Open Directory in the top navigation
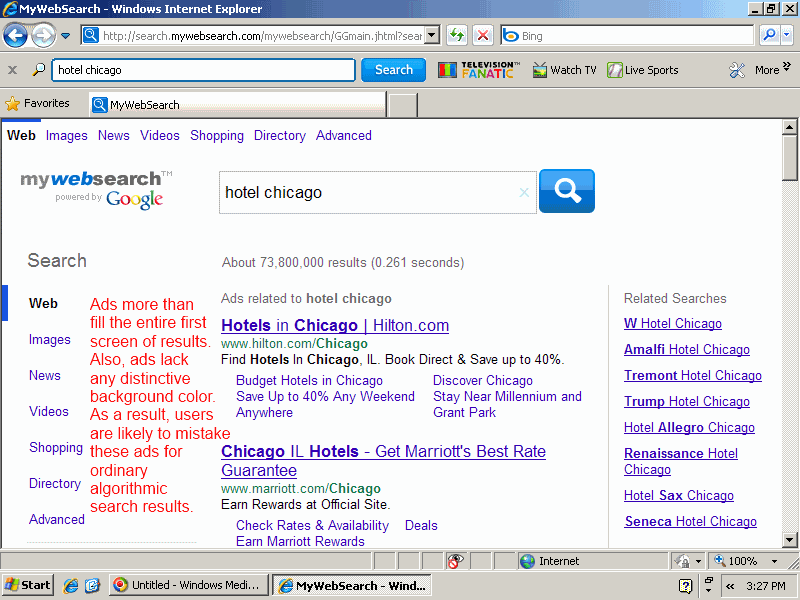Image resolution: width=800 pixels, height=600 pixels. click(280, 136)
